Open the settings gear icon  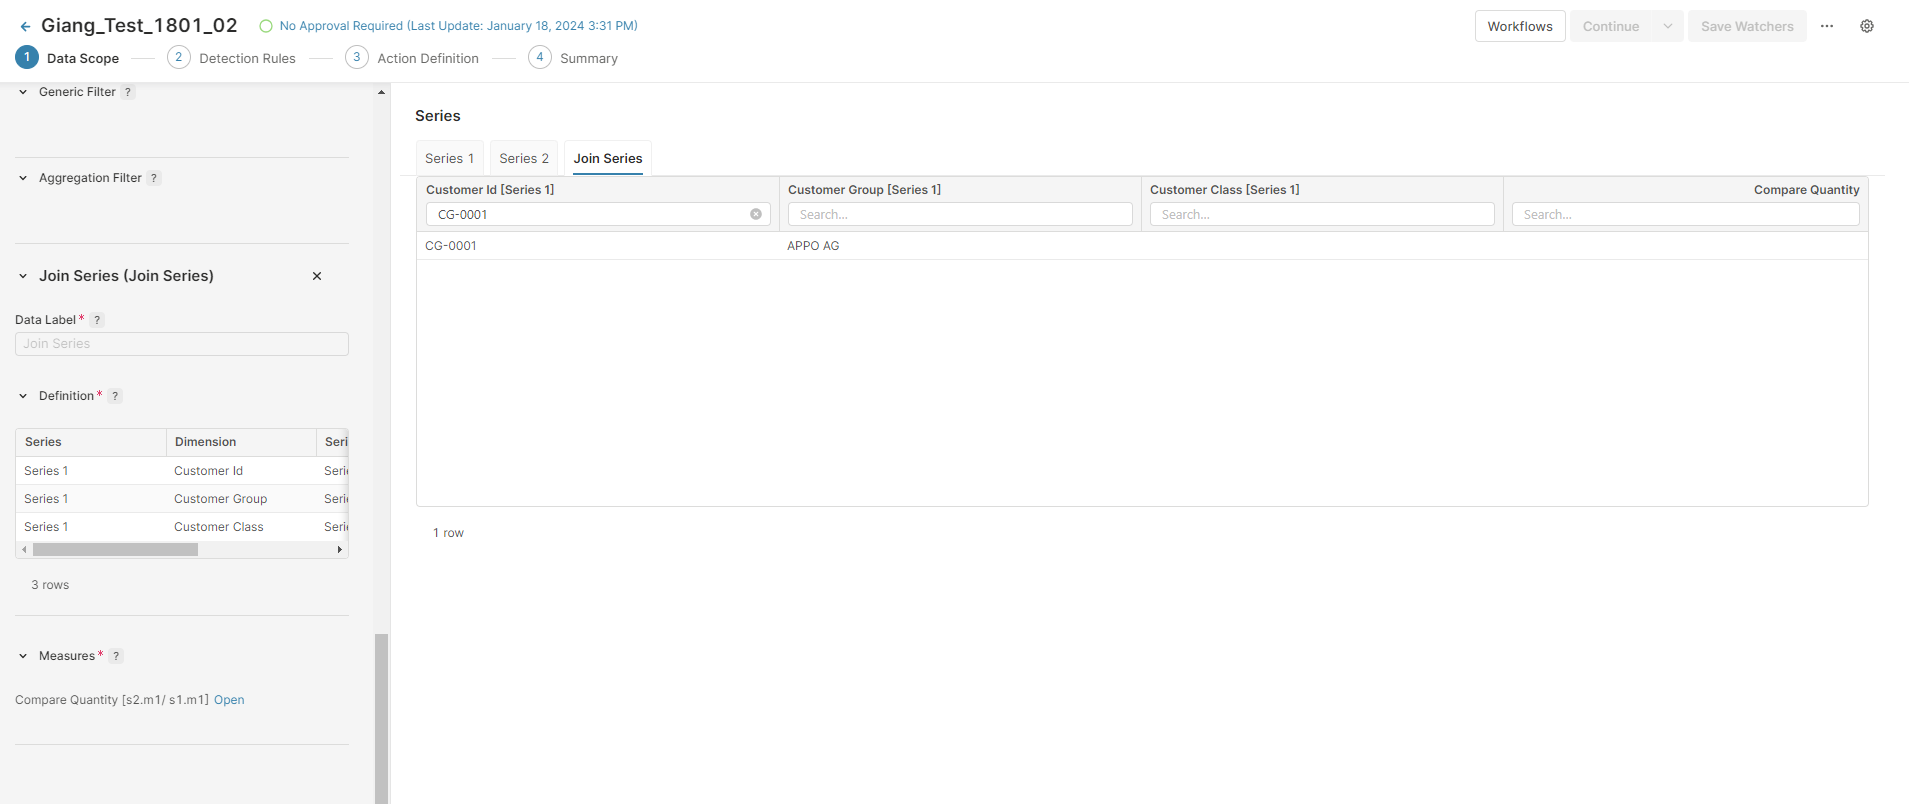point(1866,26)
